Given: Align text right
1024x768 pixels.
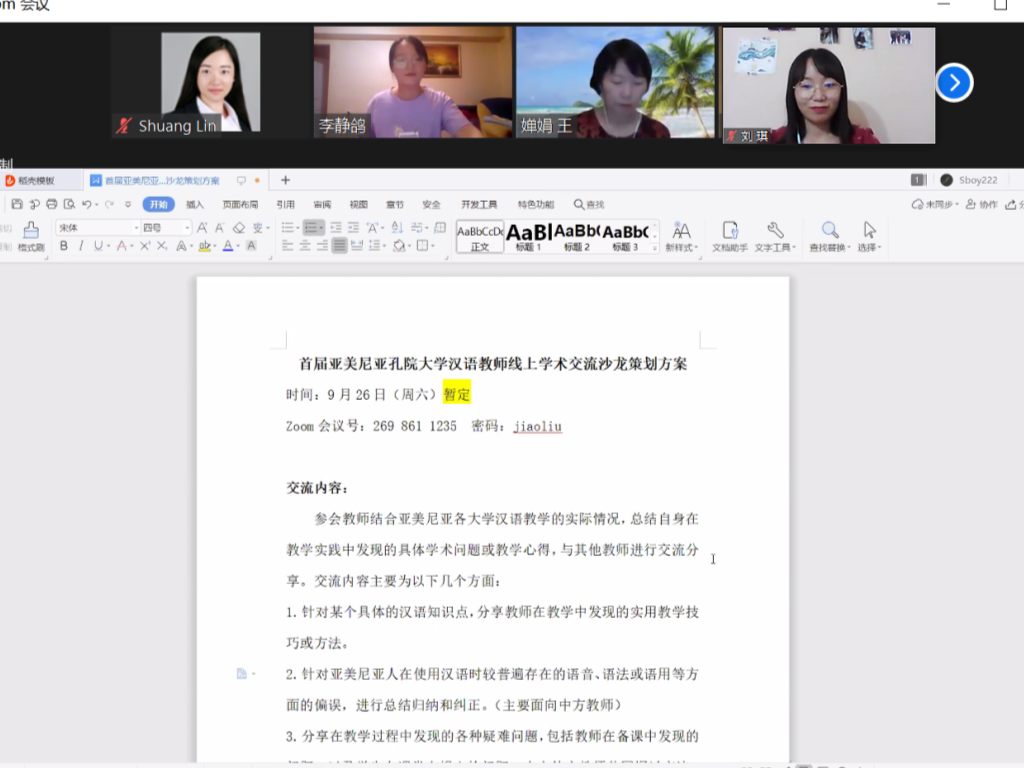Looking at the screenshot, I should (322, 246).
